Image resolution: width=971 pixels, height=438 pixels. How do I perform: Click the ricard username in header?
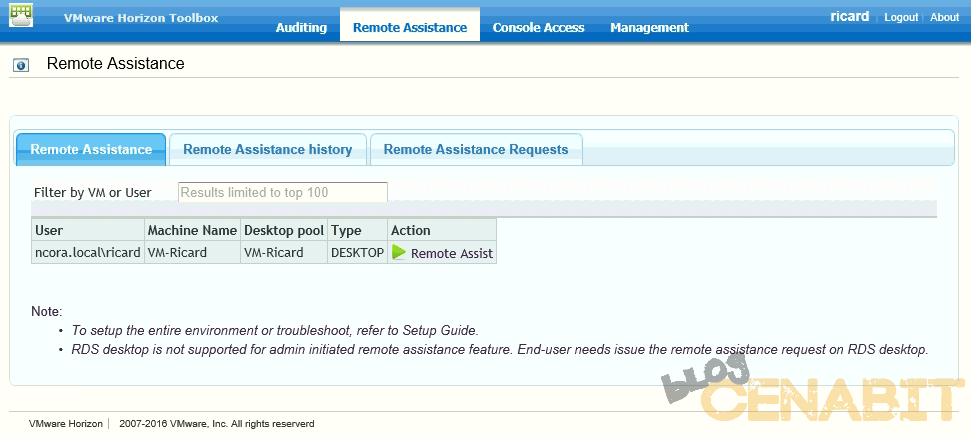coord(850,17)
